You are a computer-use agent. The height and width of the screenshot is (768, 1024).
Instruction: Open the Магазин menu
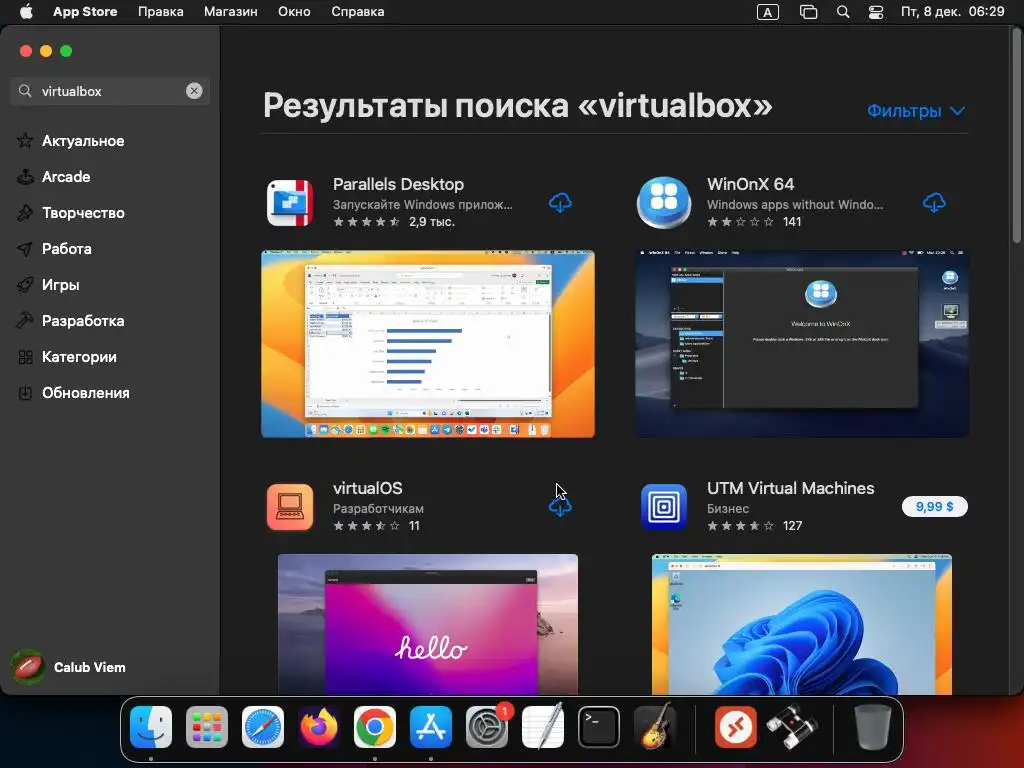click(x=231, y=12)
